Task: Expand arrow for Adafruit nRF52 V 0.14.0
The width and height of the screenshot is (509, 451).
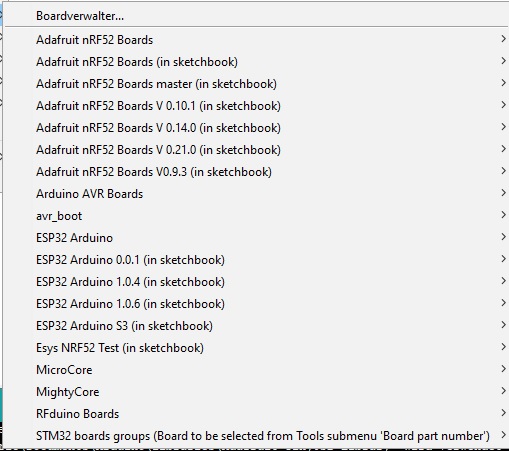Action: click(x=503, y=127)
